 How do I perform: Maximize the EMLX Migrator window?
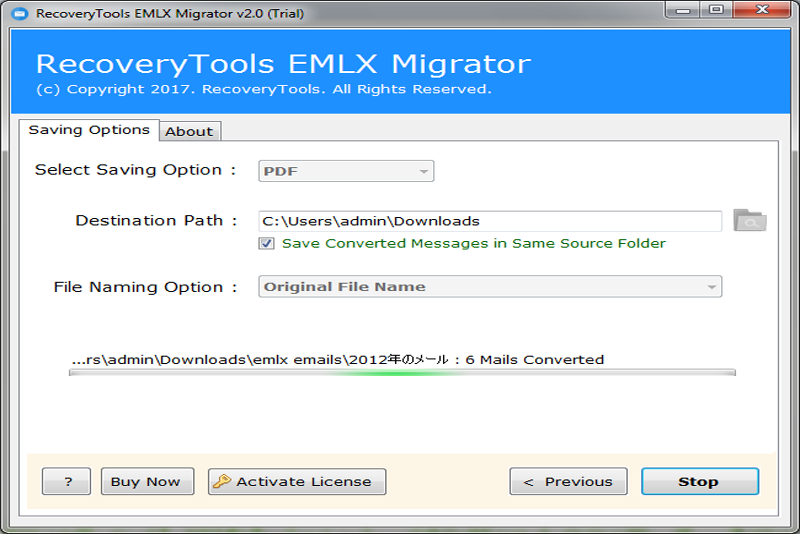716,10
